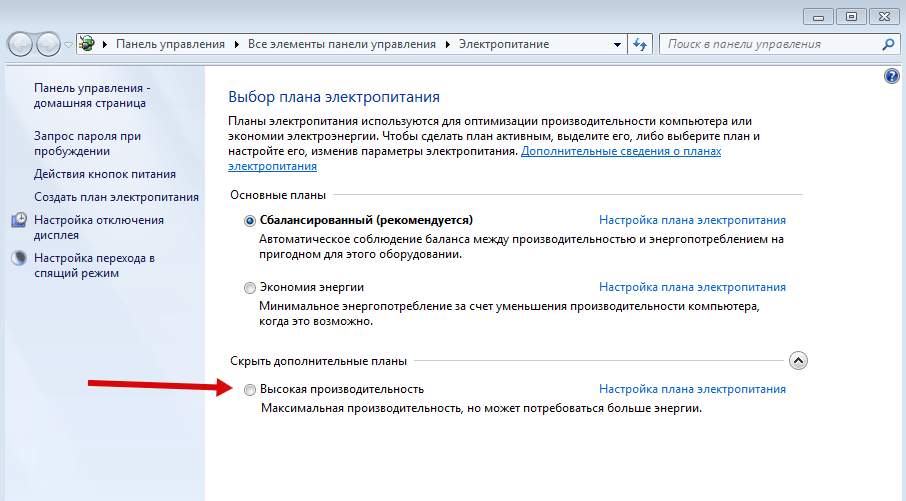Open Help via the blue question mark icon
Image resolution: width=906 pixels, height=501 pixels.
(x=892, y=77)
